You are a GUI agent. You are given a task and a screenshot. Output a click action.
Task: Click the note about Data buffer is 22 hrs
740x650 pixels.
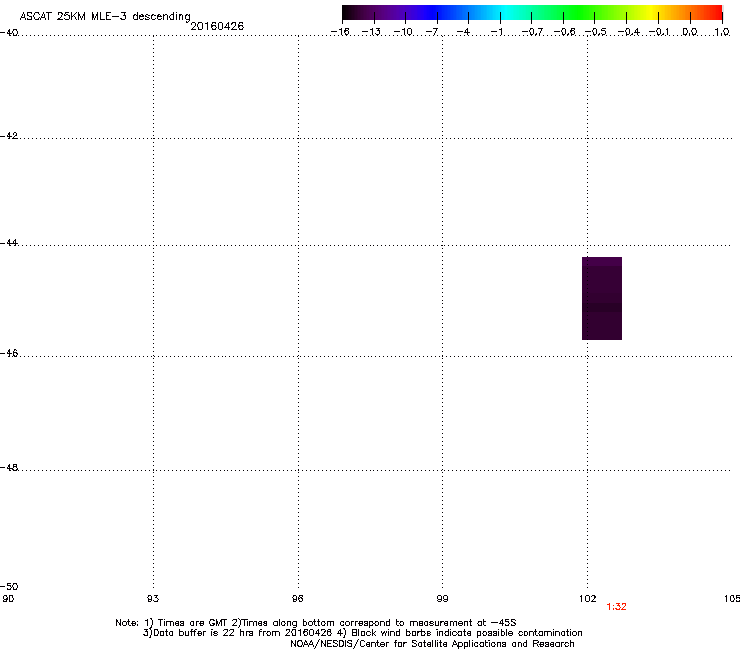coord(362,633)
